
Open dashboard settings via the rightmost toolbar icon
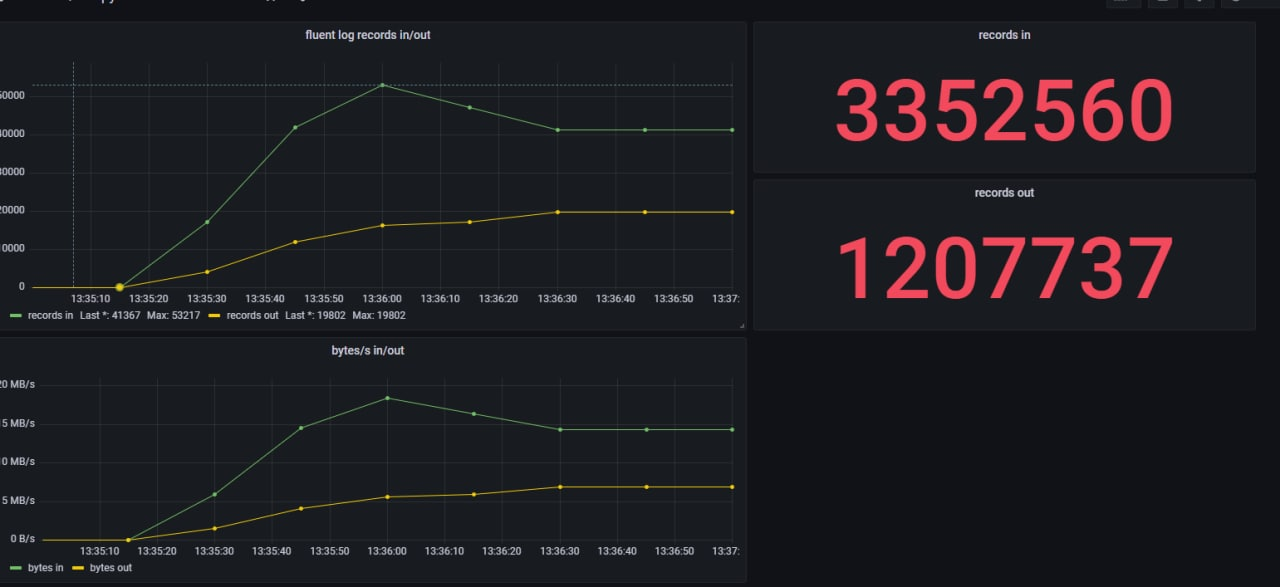coord(1236,3)
